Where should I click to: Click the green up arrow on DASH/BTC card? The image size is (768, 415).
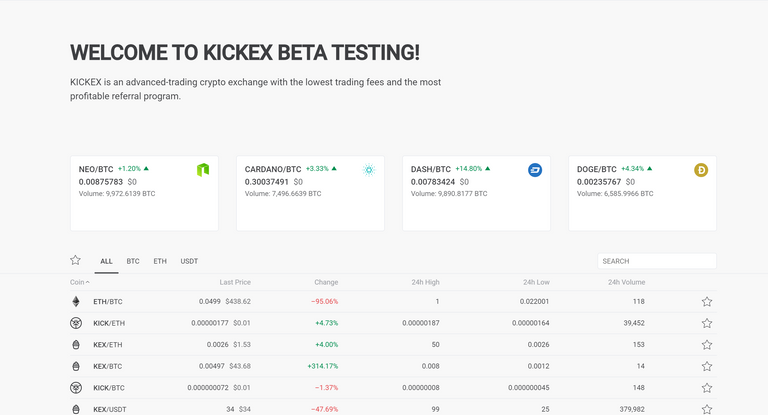(x=487, y=169)
